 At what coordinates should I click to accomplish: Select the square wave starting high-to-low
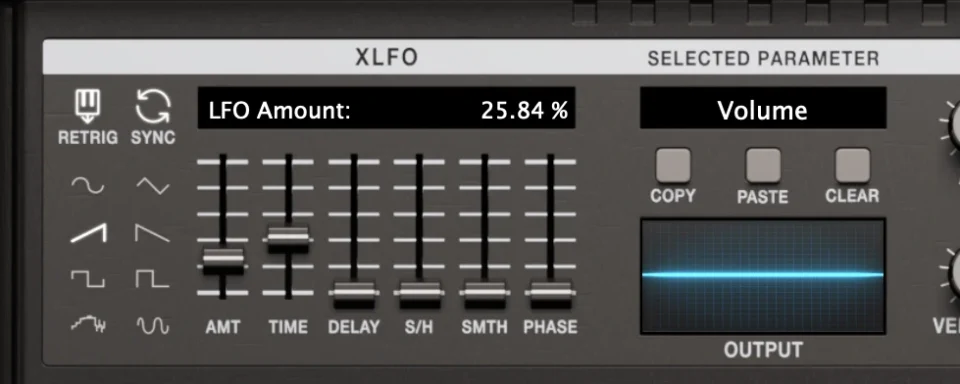tap(88, 279)
